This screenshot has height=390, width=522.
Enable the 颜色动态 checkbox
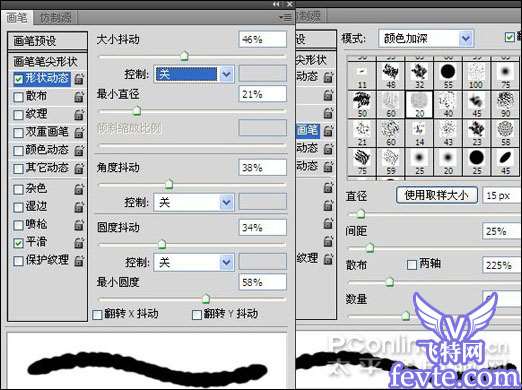[x=18, y=151]
